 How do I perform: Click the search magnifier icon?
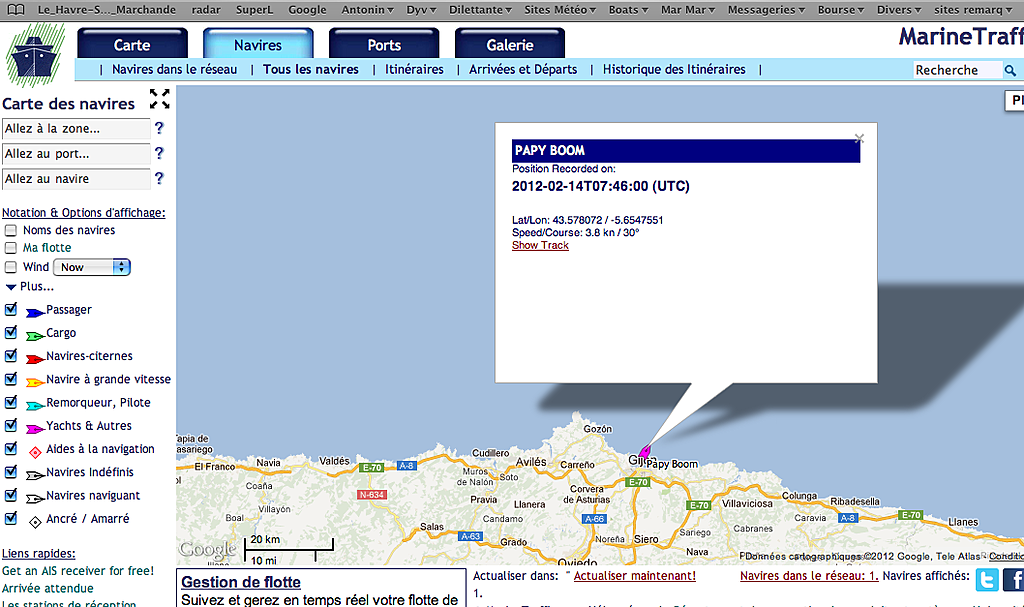point(1010,70)
